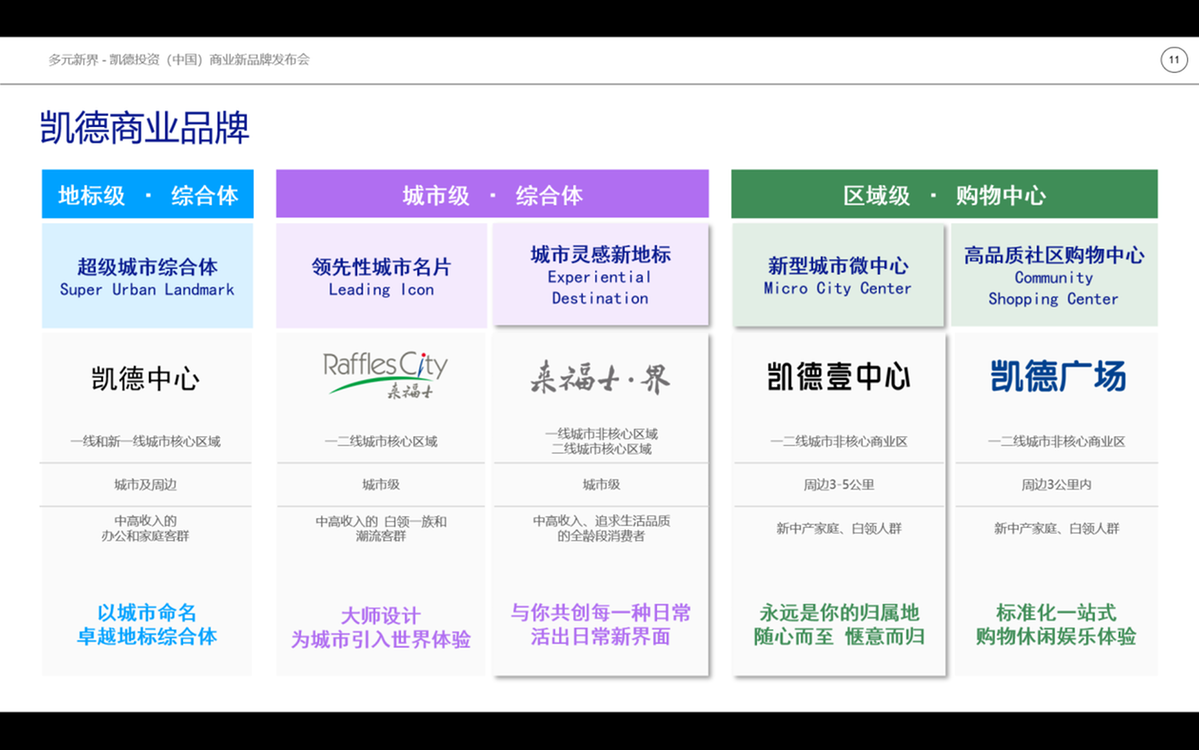Click the Micro City Center card

[837, 276]
